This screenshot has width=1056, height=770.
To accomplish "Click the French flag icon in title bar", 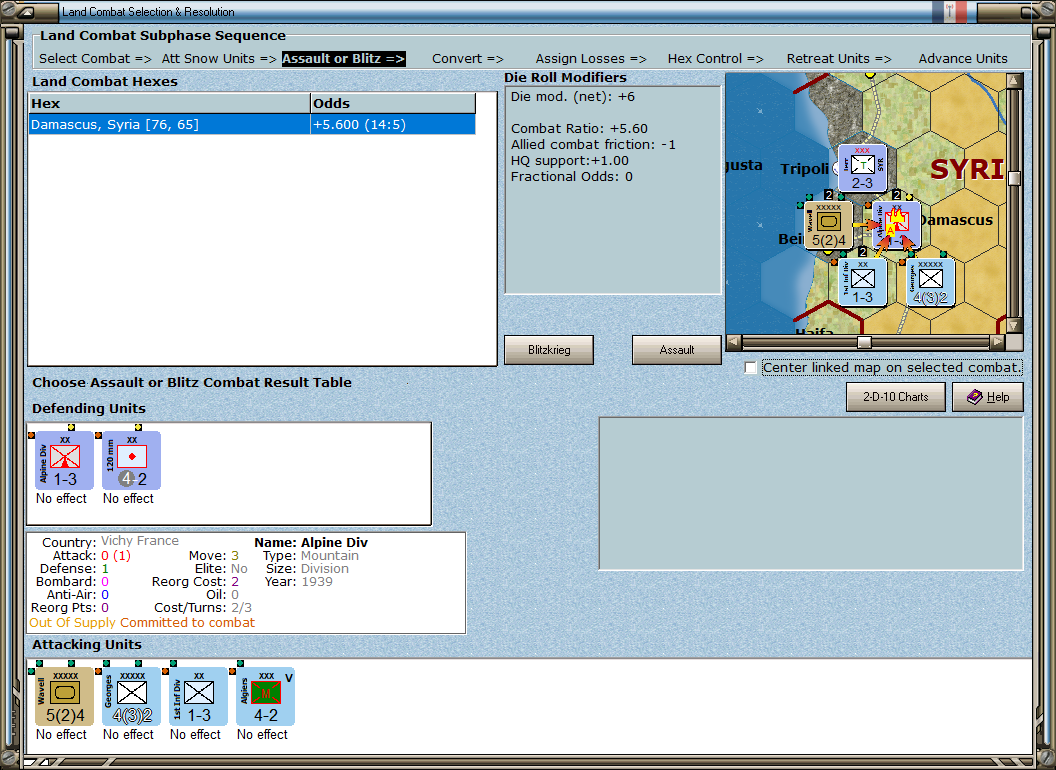I will click(950, 11).
